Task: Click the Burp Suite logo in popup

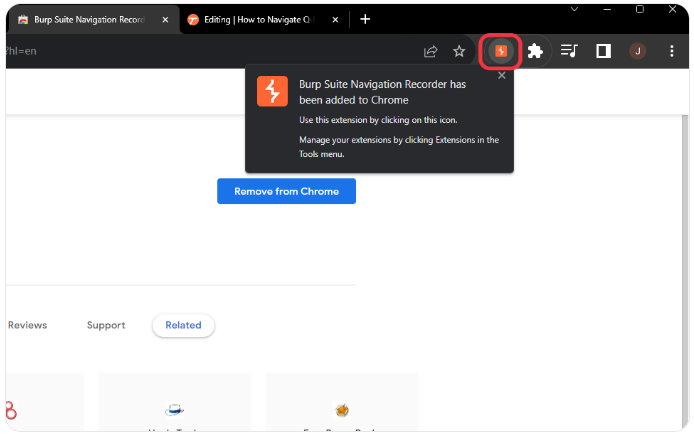Action: (272, 92)
